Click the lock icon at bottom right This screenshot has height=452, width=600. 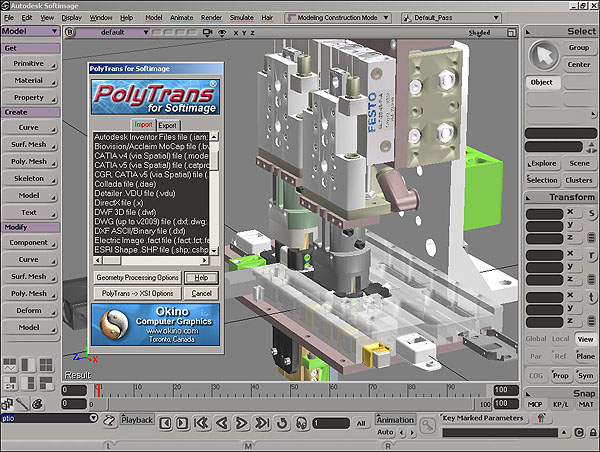[x=593, y=432]
